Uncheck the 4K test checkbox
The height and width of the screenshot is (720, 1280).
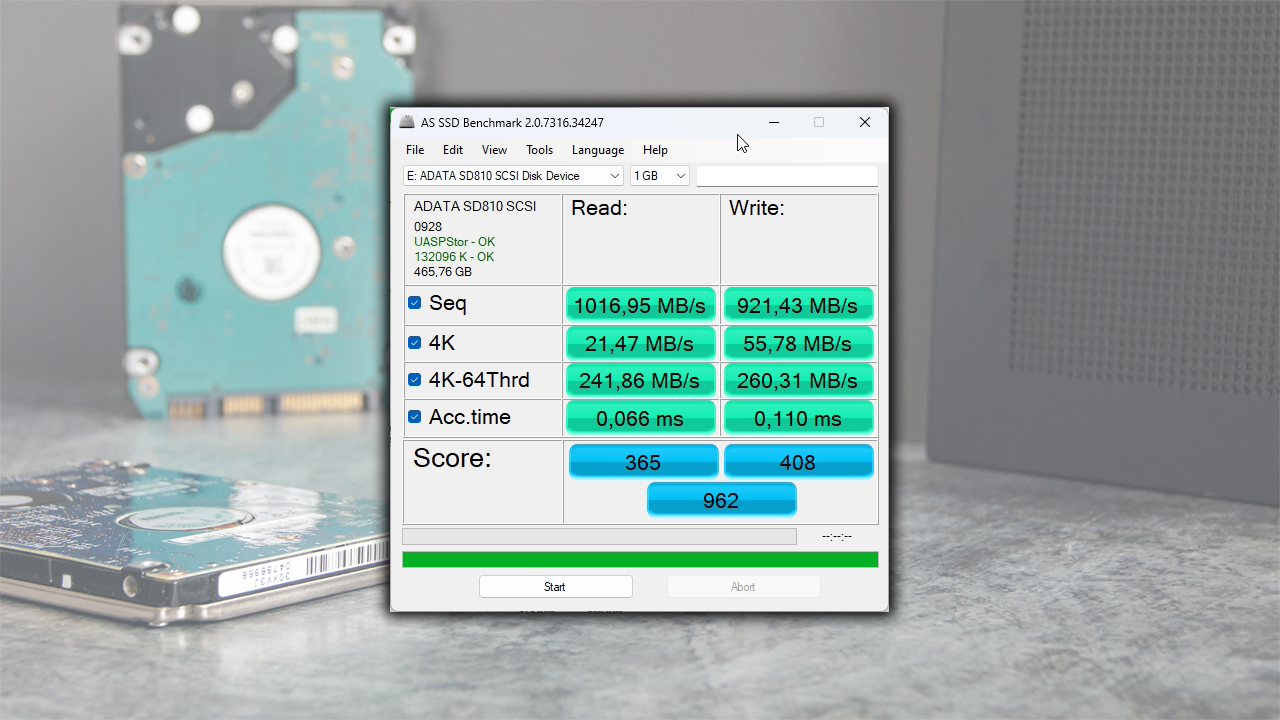tap(414, 343)
